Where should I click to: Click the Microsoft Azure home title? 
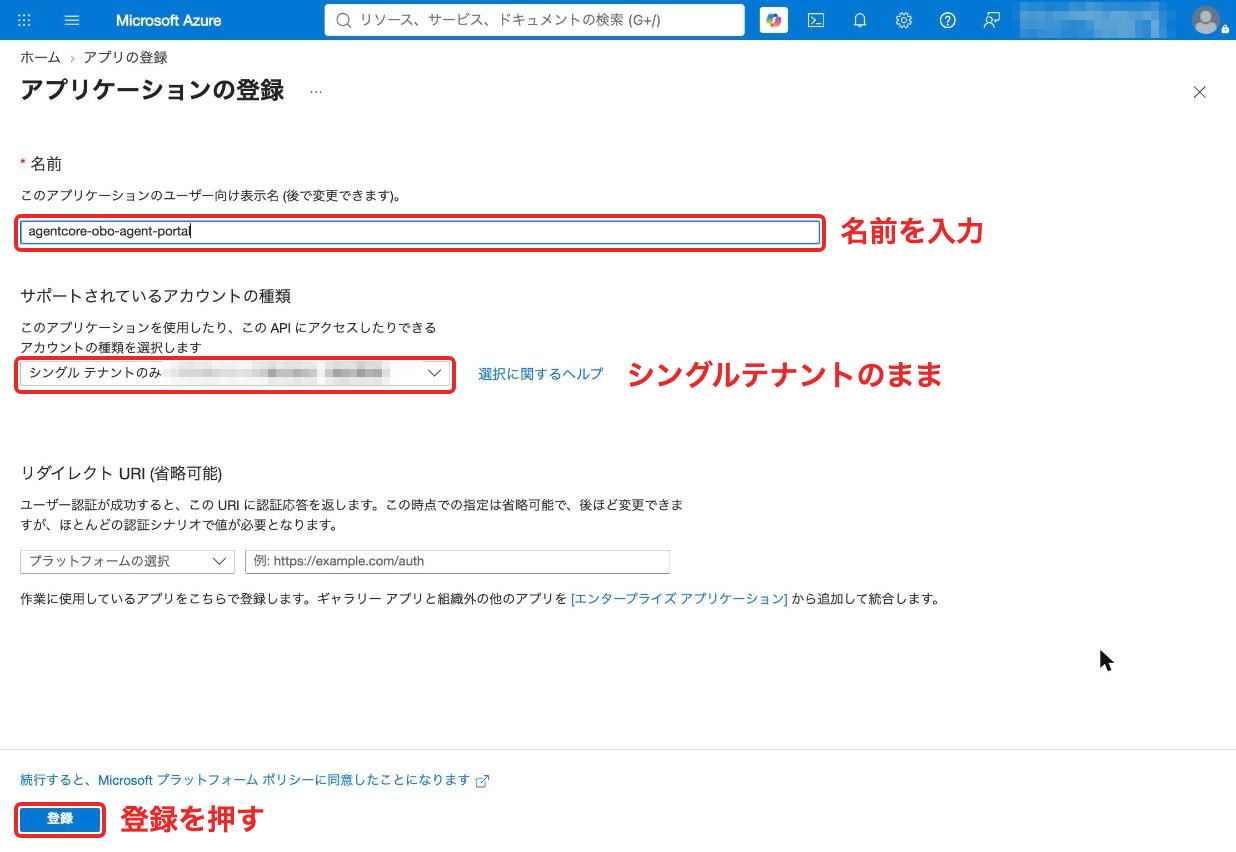tap(169, 20)
